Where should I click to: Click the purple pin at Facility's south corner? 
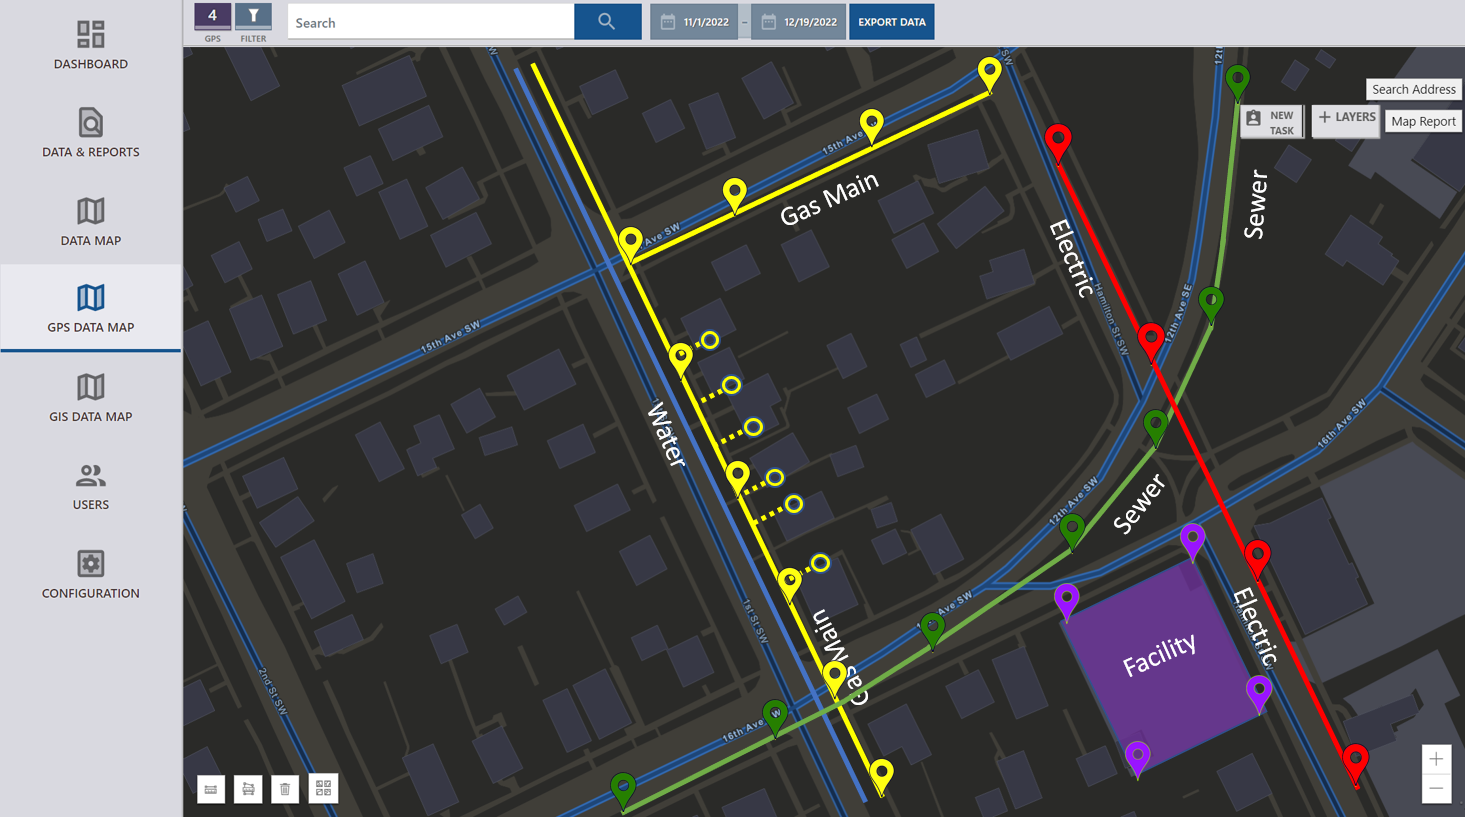pos(1137,757)
